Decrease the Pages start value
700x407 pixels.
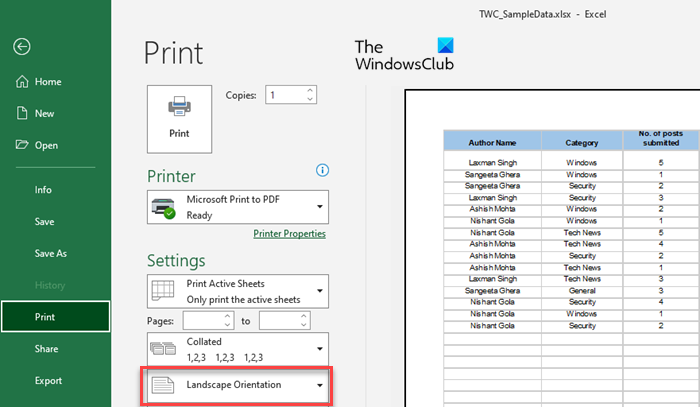[227, 325]
